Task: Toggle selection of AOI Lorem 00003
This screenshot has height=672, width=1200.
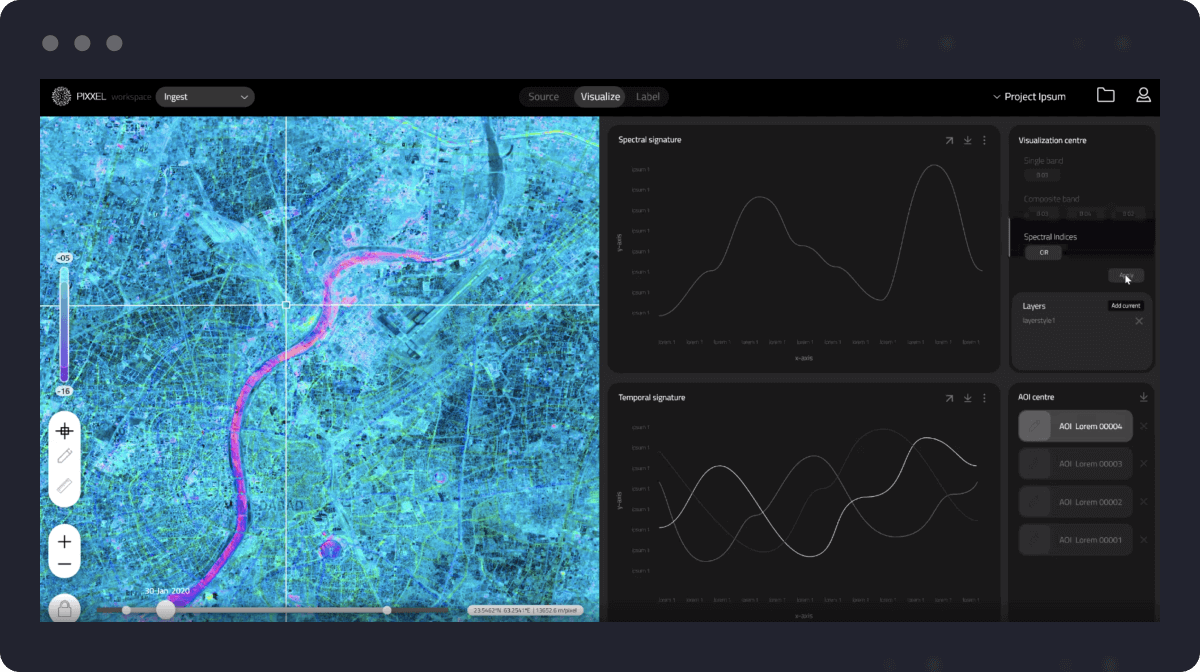Action: click(x=1075, y=463)
